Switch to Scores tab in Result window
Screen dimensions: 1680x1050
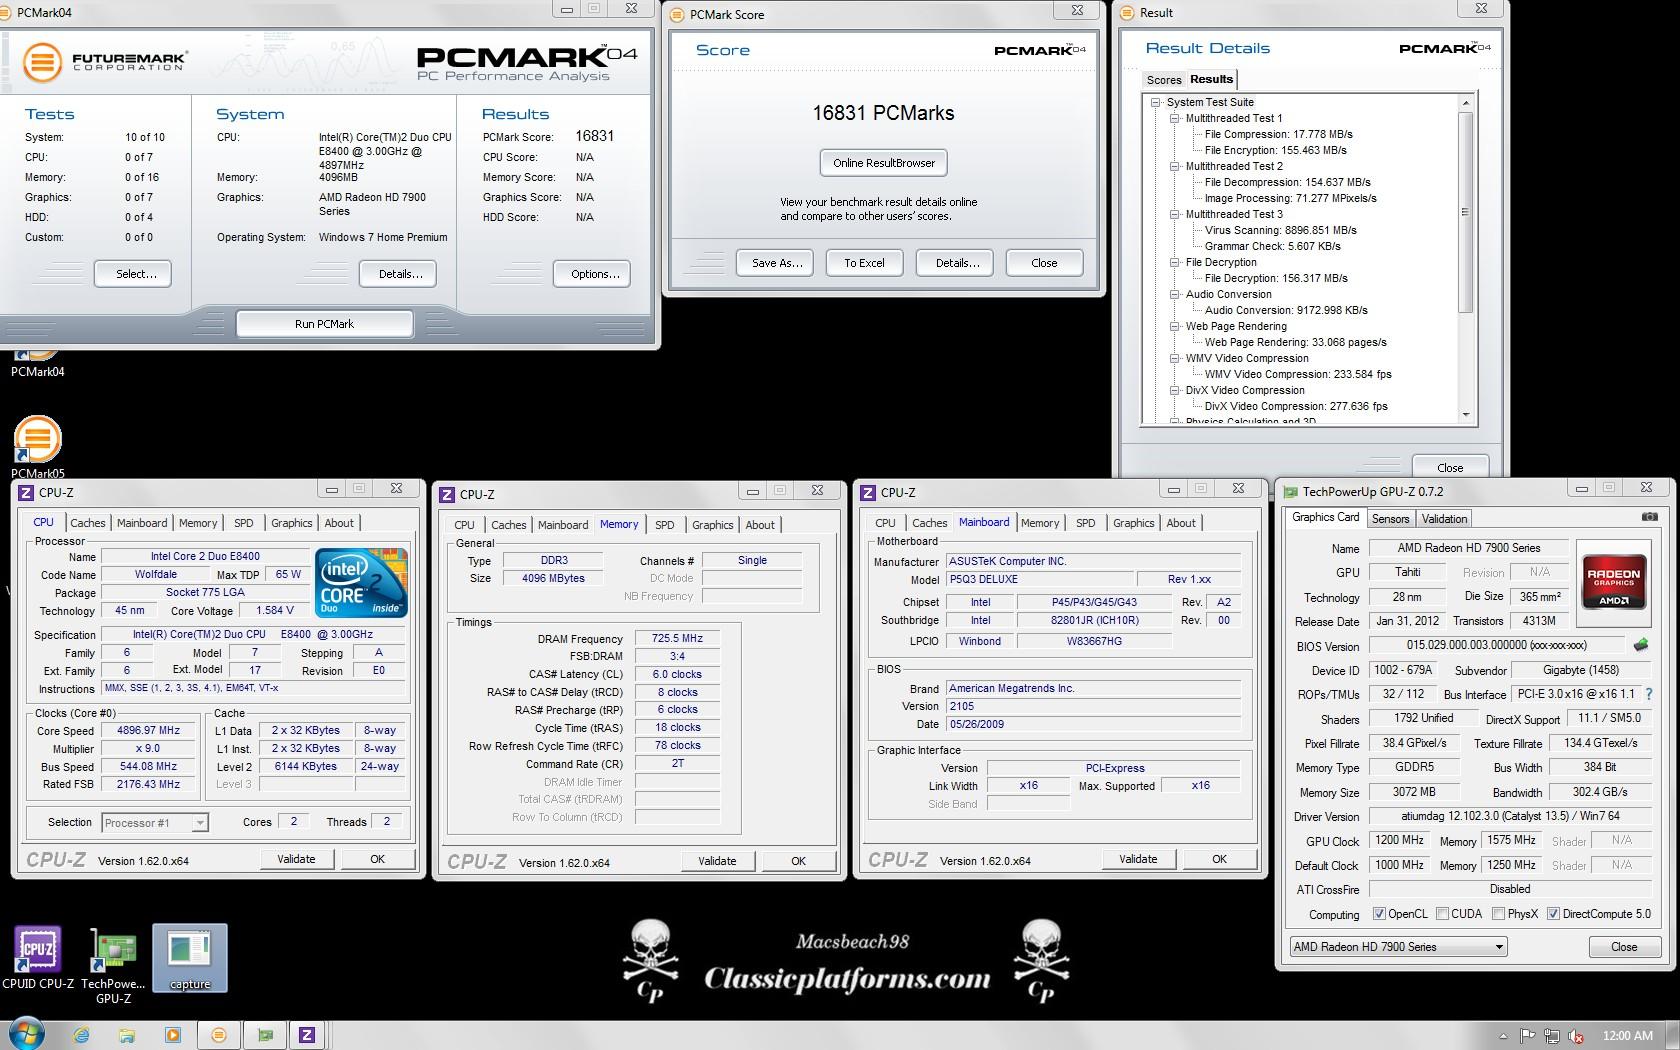coord(1164,80)
